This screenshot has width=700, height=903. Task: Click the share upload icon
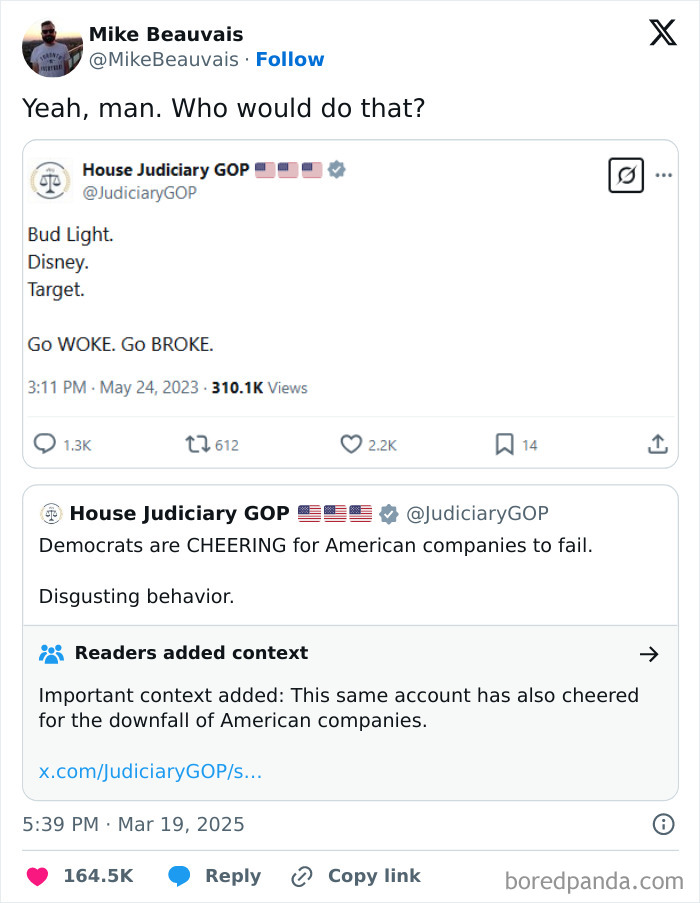657,444
